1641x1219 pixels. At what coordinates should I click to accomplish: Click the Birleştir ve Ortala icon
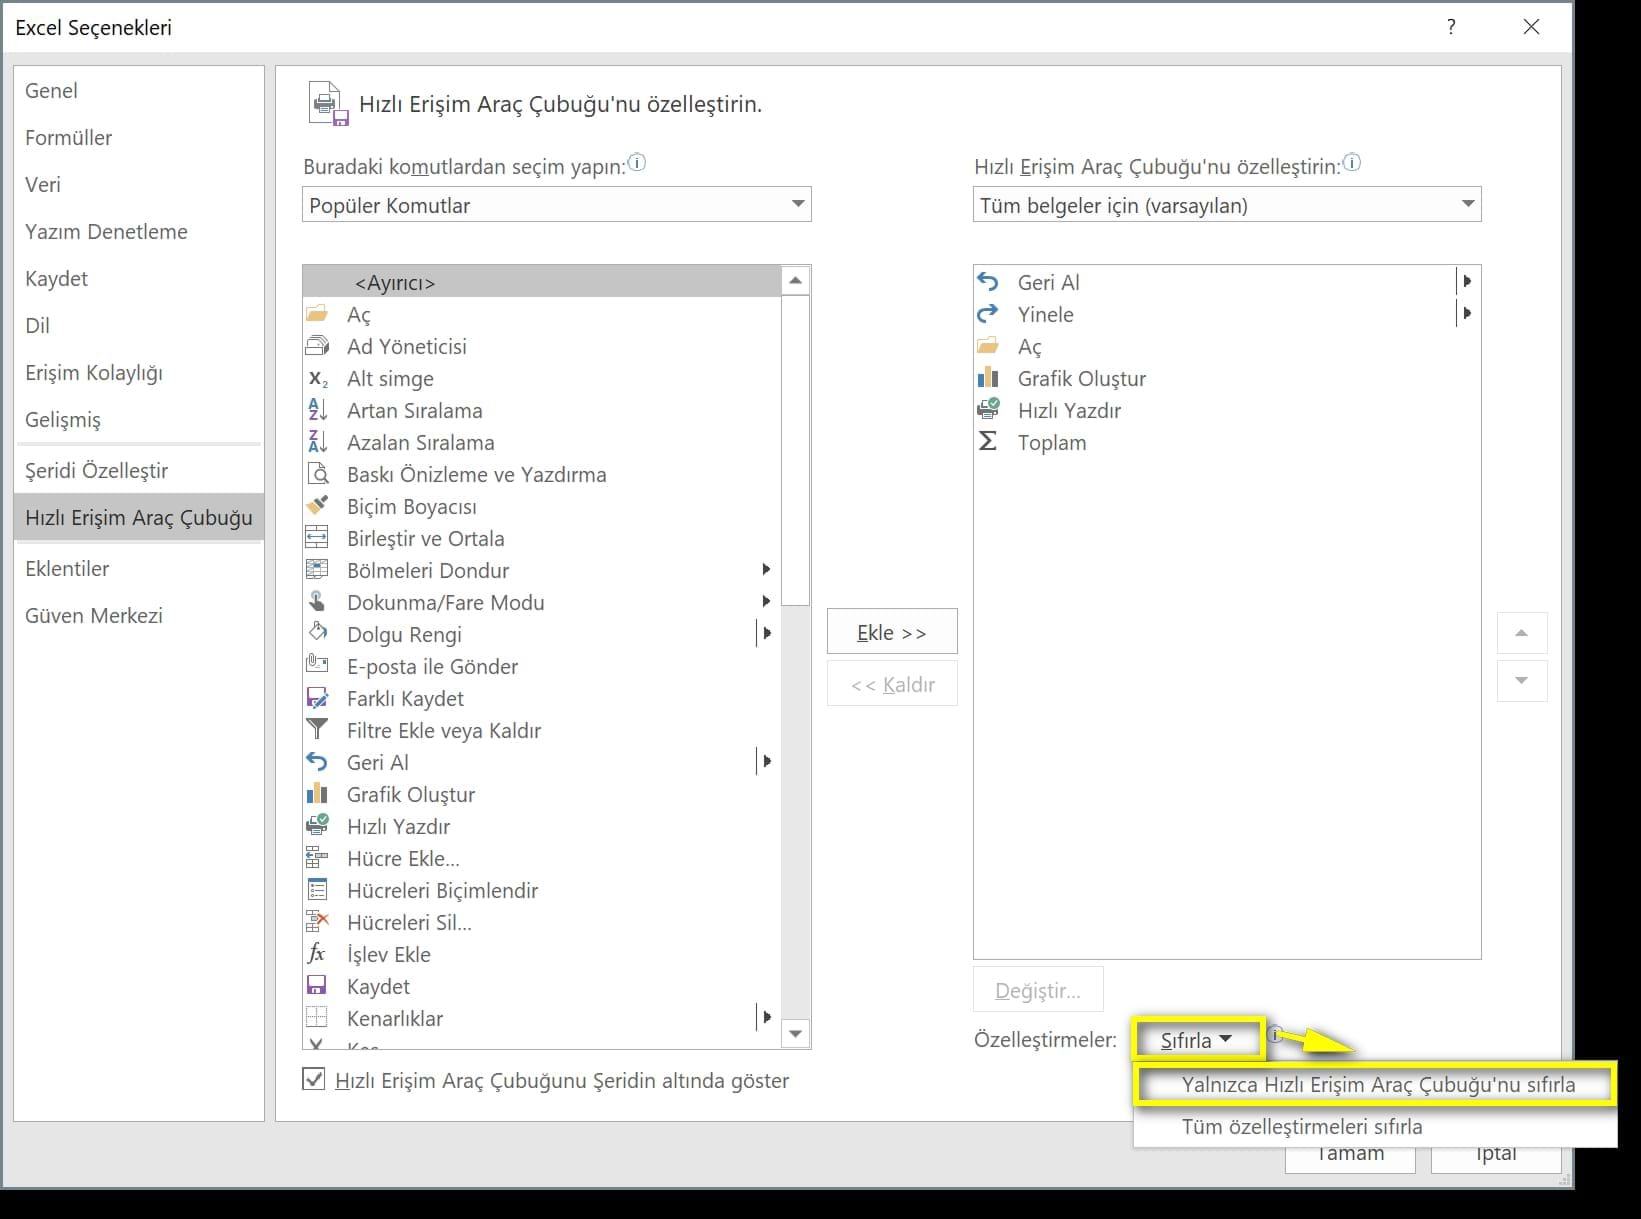[x=317, y=538]
